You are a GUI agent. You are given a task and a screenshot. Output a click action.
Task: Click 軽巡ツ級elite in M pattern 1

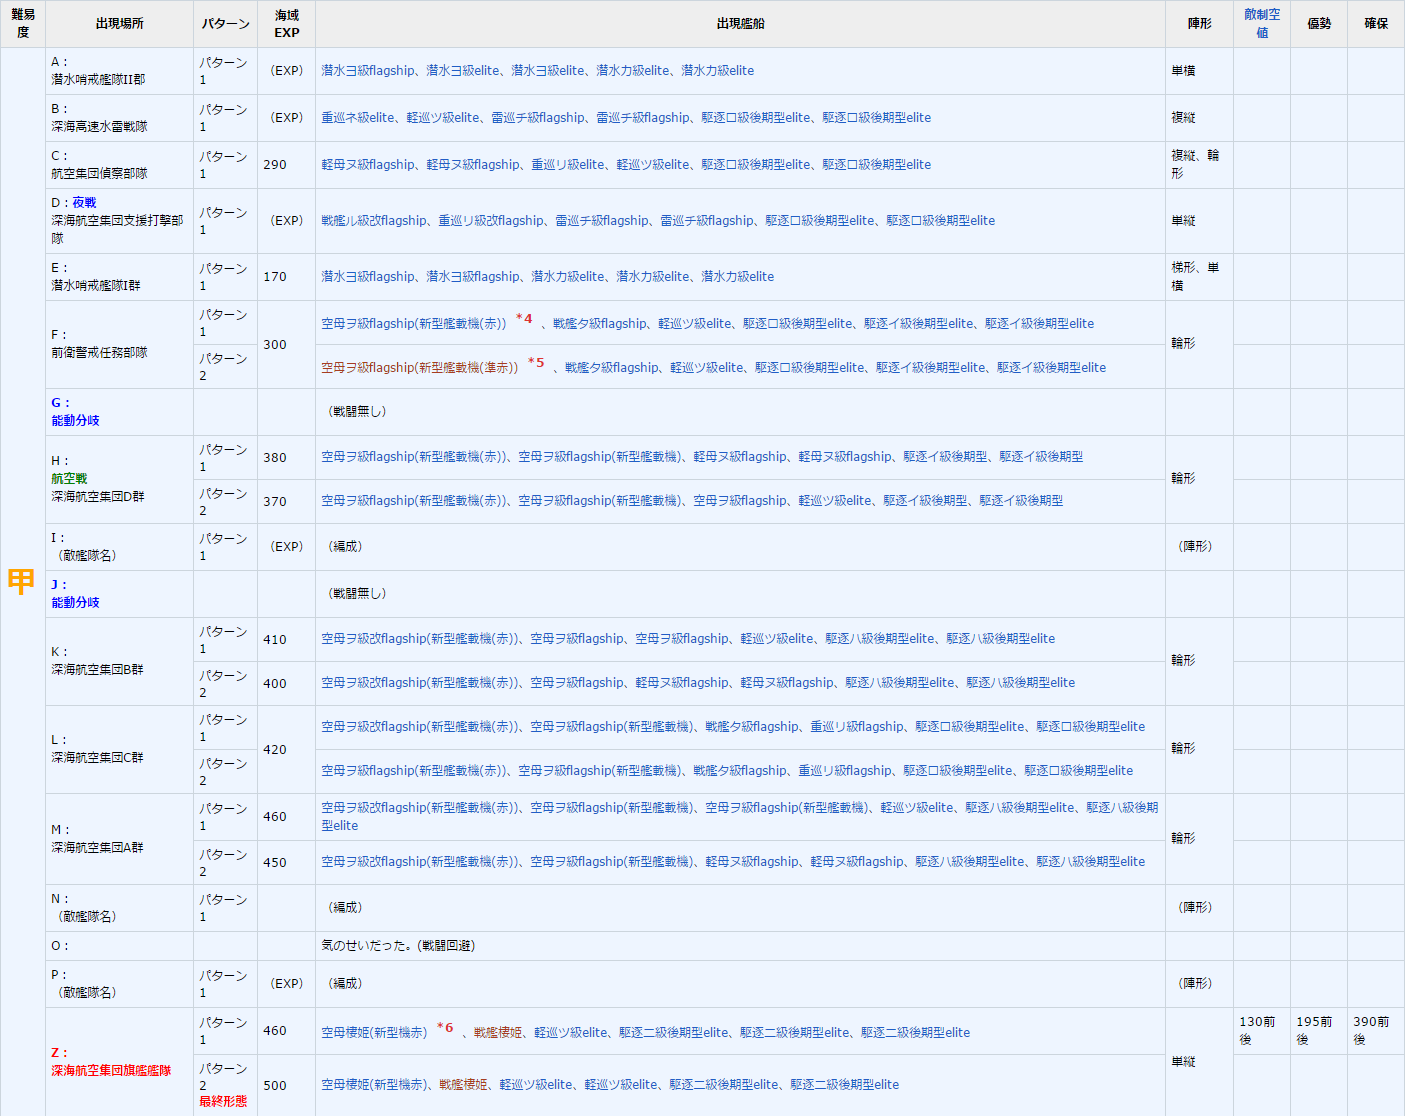pyautogui.click(x=917, y=808)
